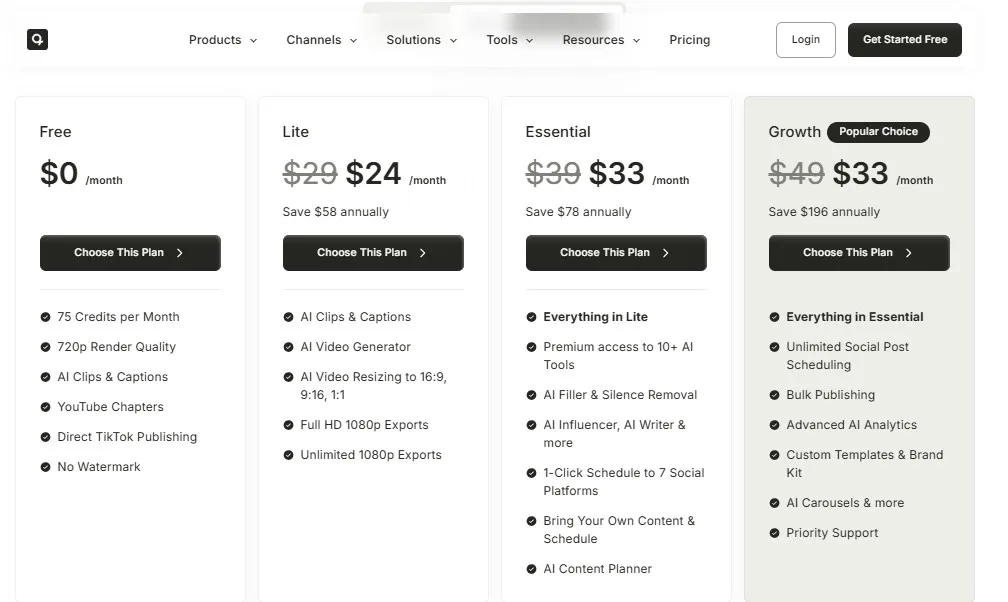
Task: Click the checkmark beside AI Video Generator
Action: (287, 347)
